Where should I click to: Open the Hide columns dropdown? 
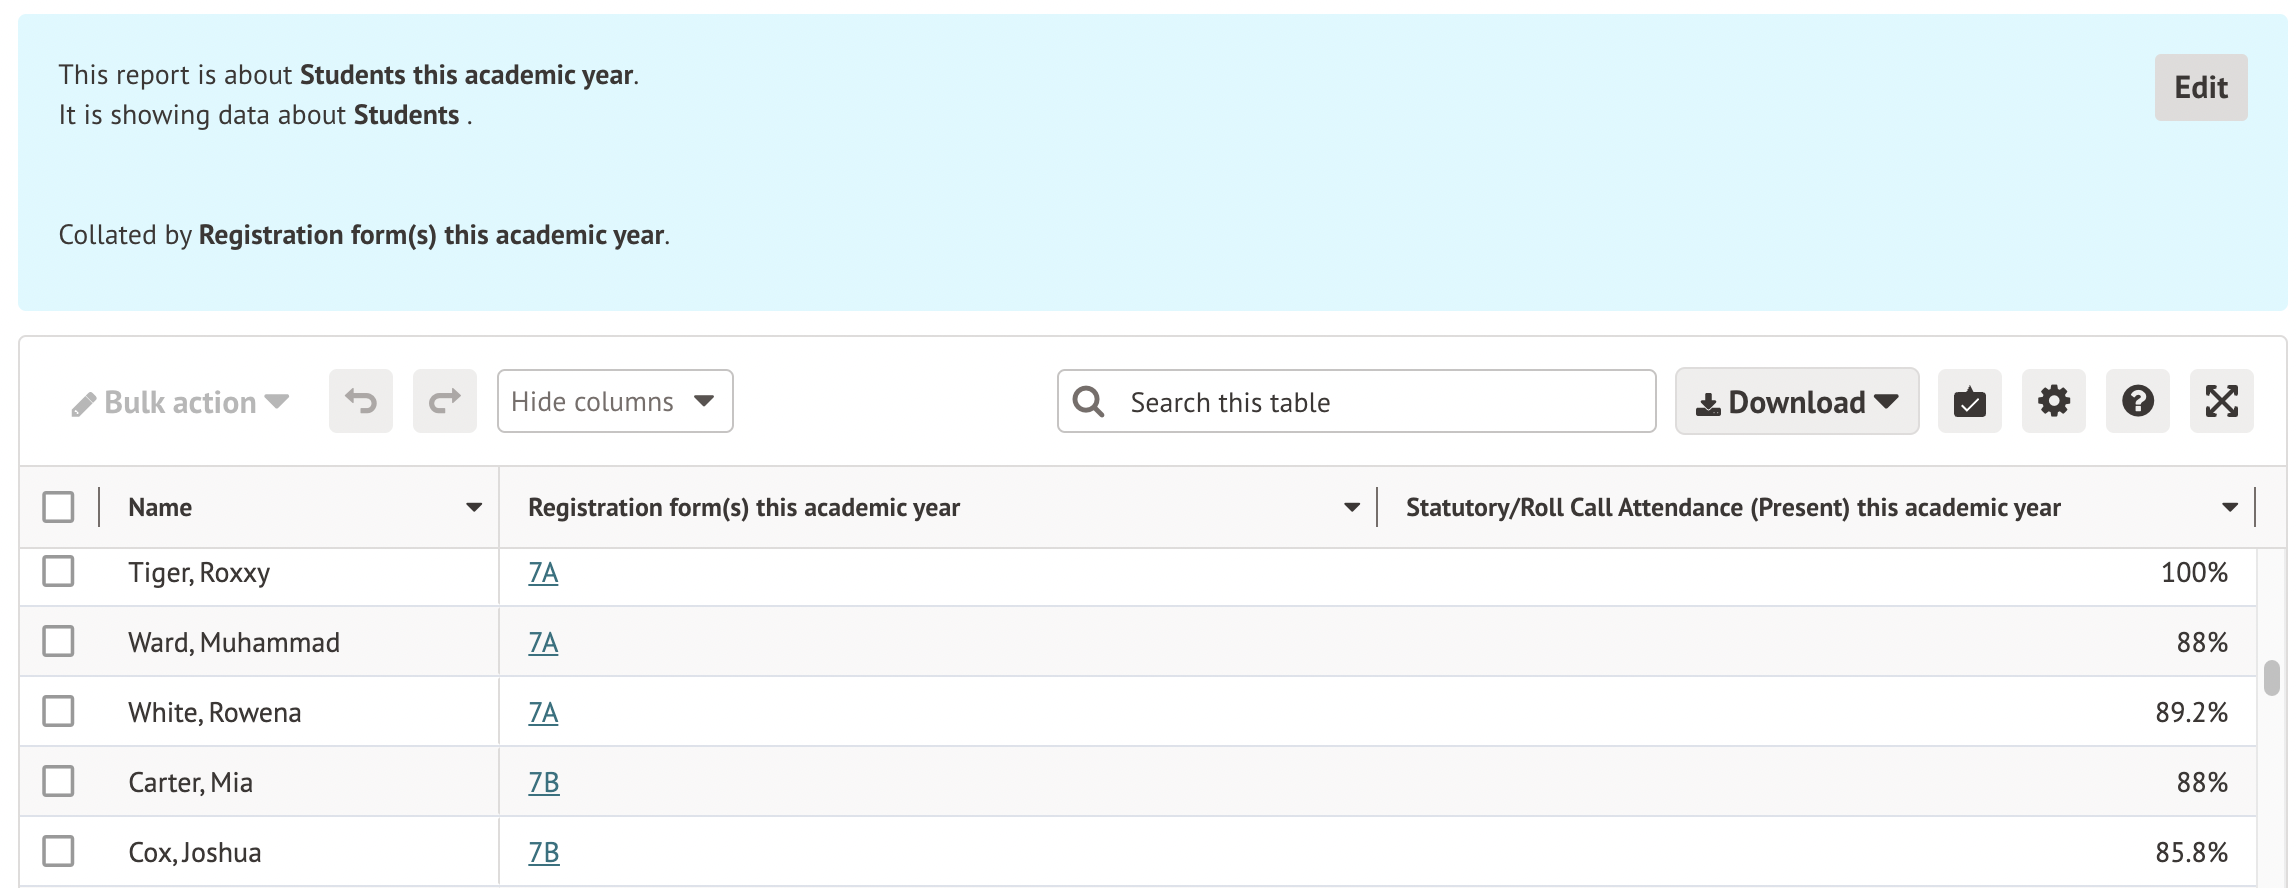614,401
